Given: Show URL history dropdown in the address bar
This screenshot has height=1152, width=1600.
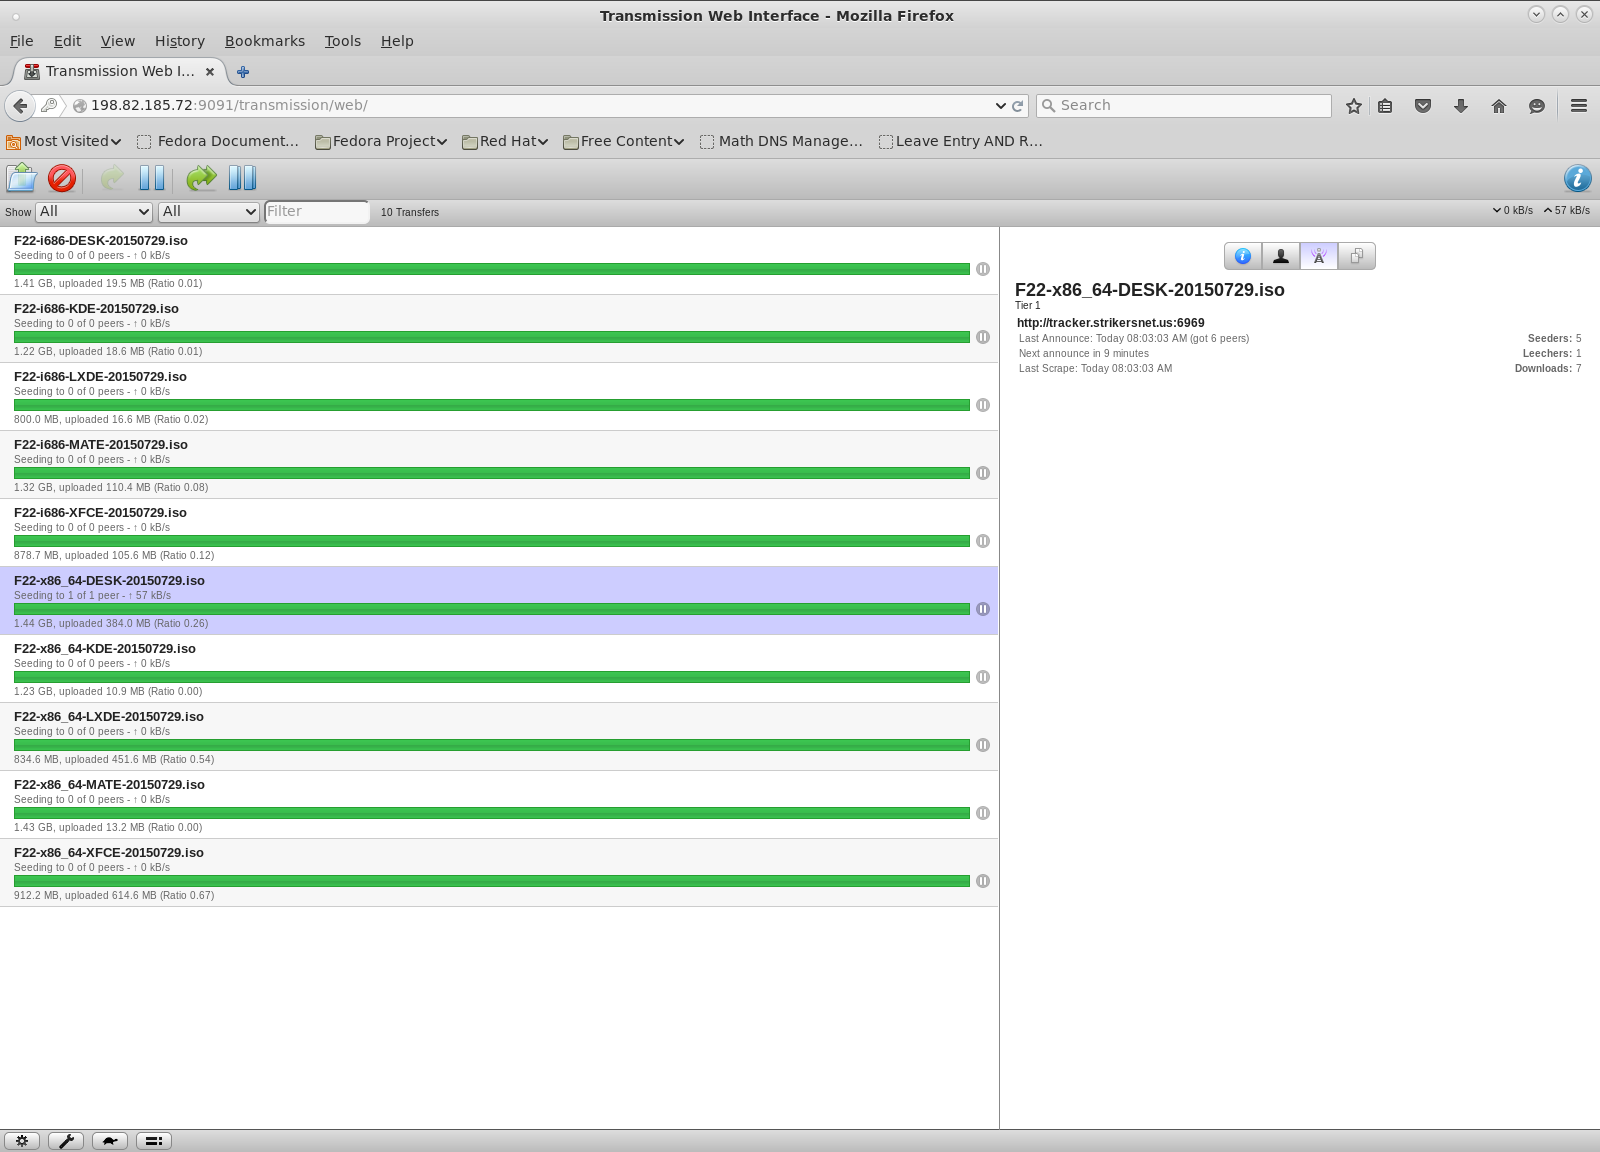Looking at the screenshot, I should click(1000, 106).
